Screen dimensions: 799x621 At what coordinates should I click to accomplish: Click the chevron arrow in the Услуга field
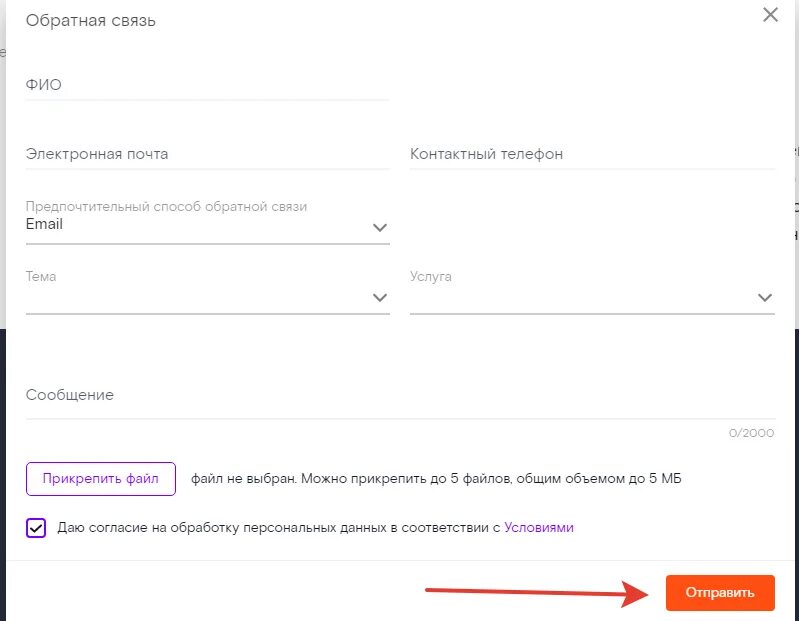[765, 298]
